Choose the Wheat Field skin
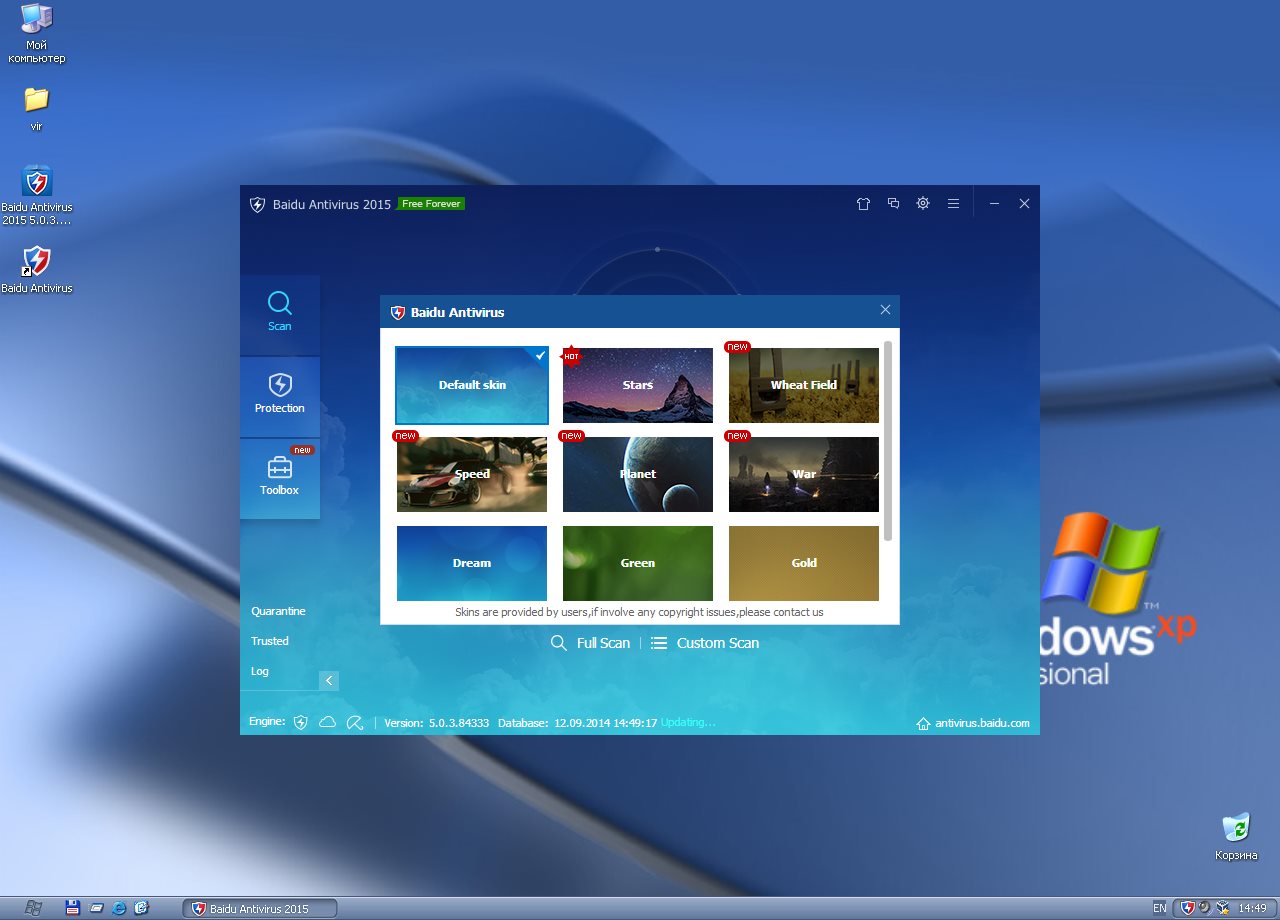This screenshot has height=920, width=1280. point(804,385)
